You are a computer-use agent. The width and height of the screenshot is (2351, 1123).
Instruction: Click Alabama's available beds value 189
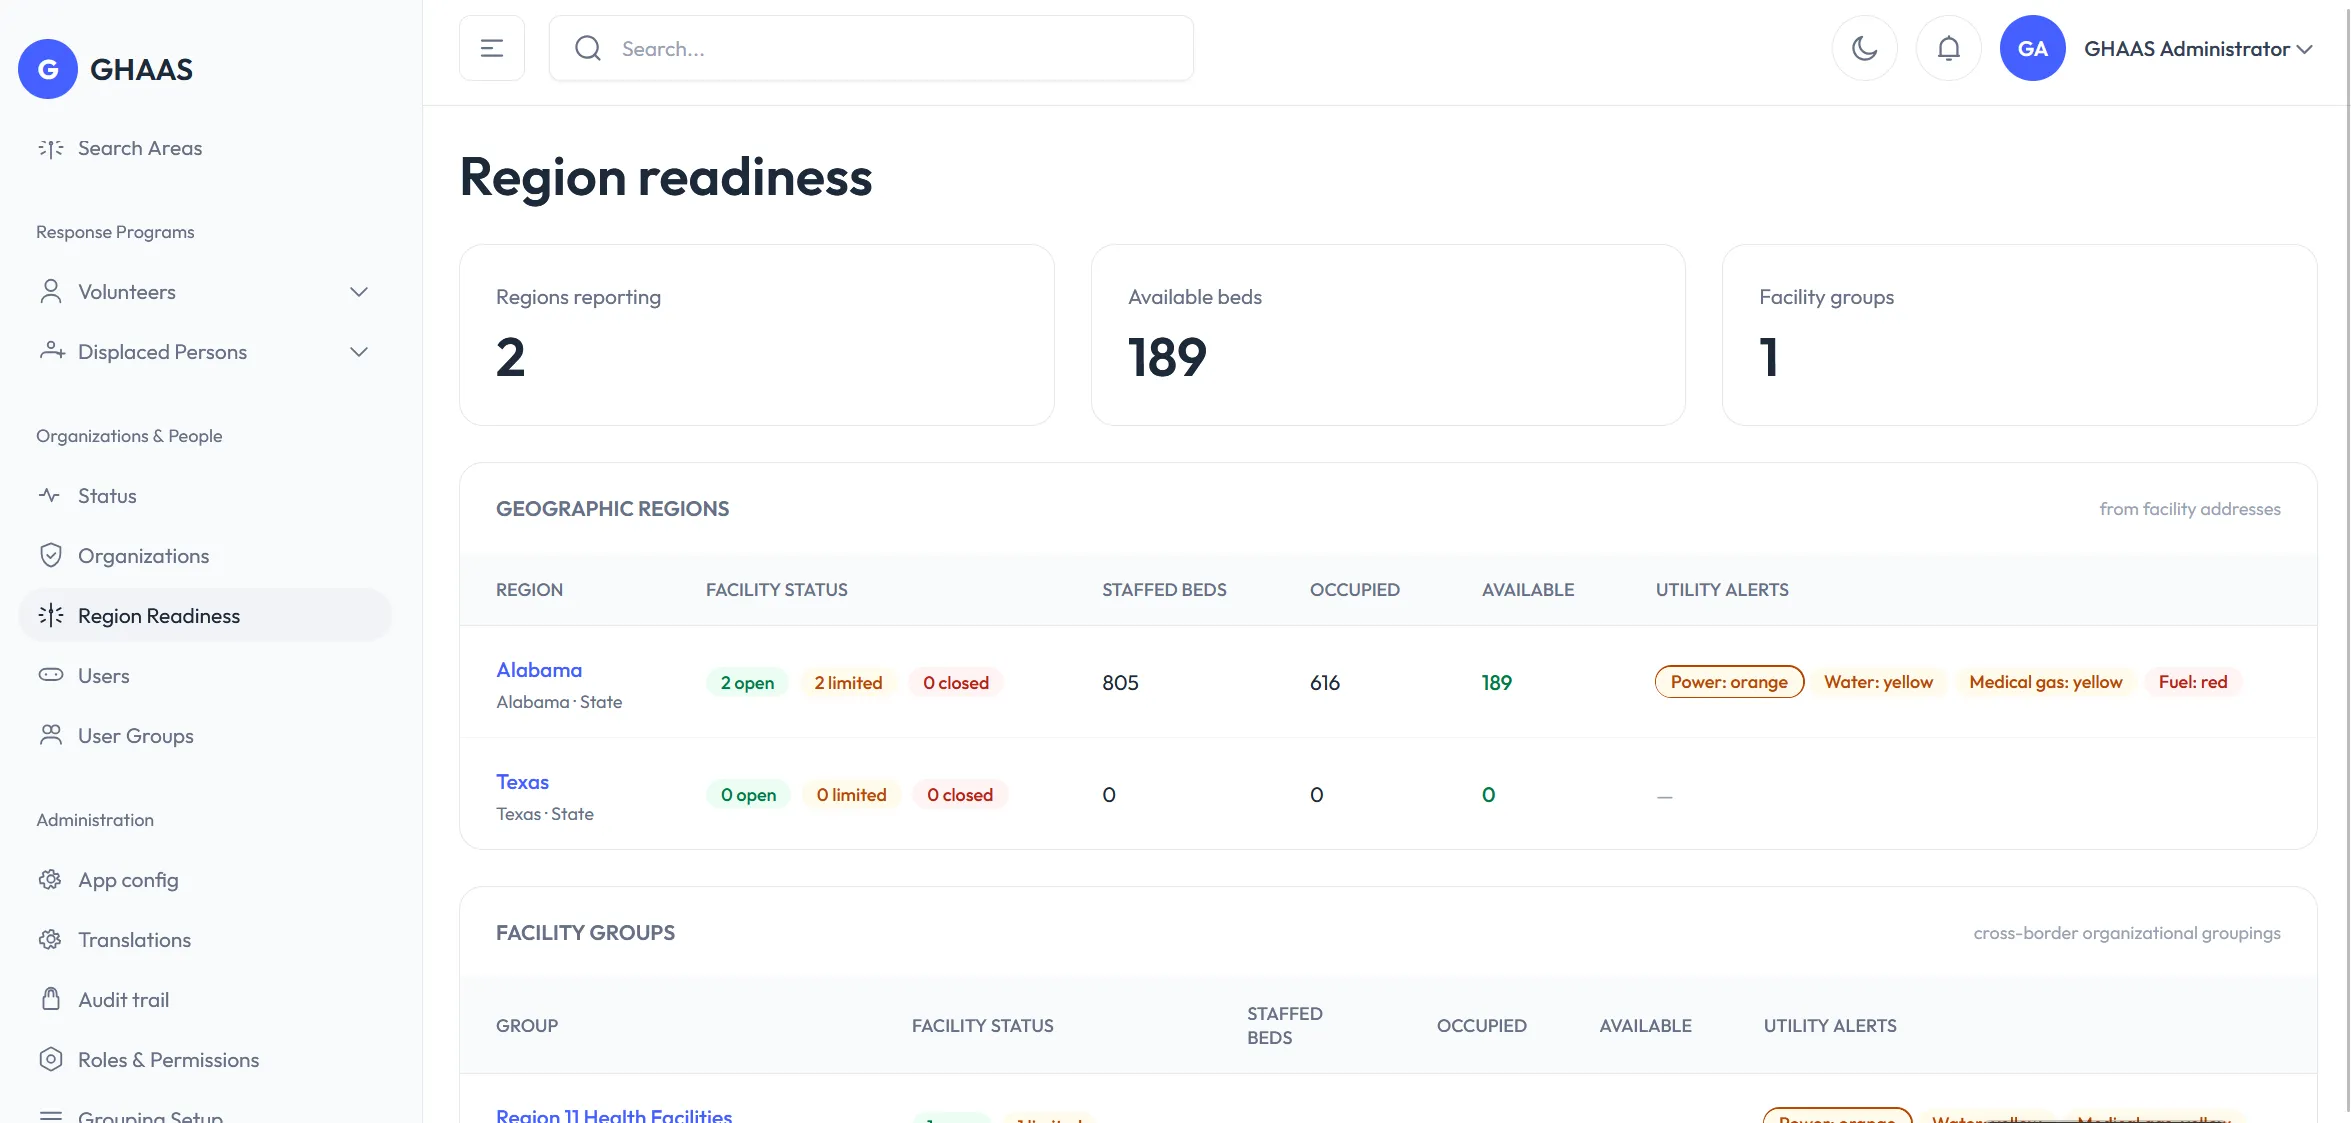1496,682
